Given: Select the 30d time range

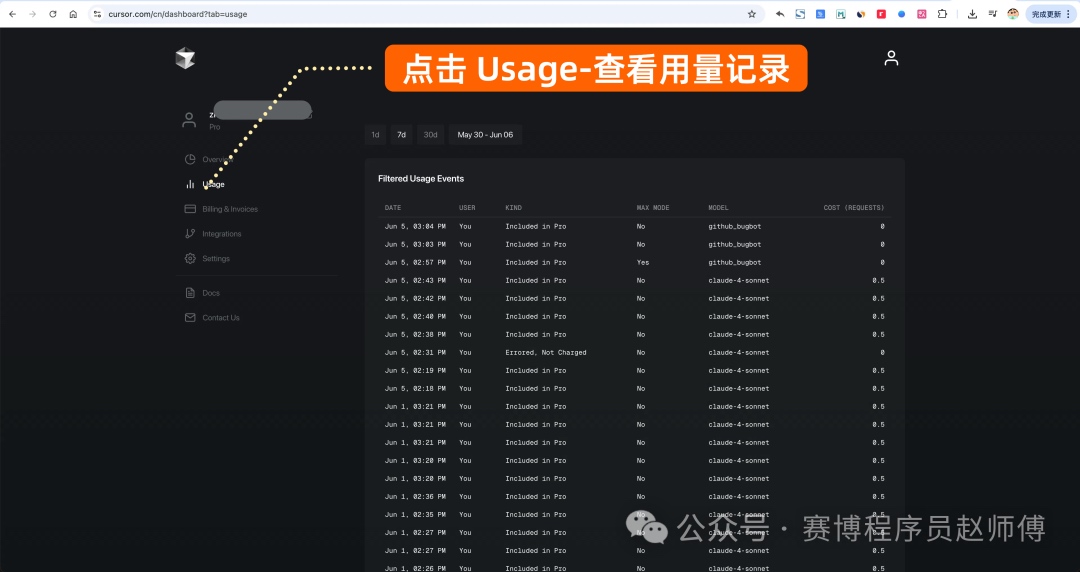Looking at the screenshot, I should click(430, 135).
